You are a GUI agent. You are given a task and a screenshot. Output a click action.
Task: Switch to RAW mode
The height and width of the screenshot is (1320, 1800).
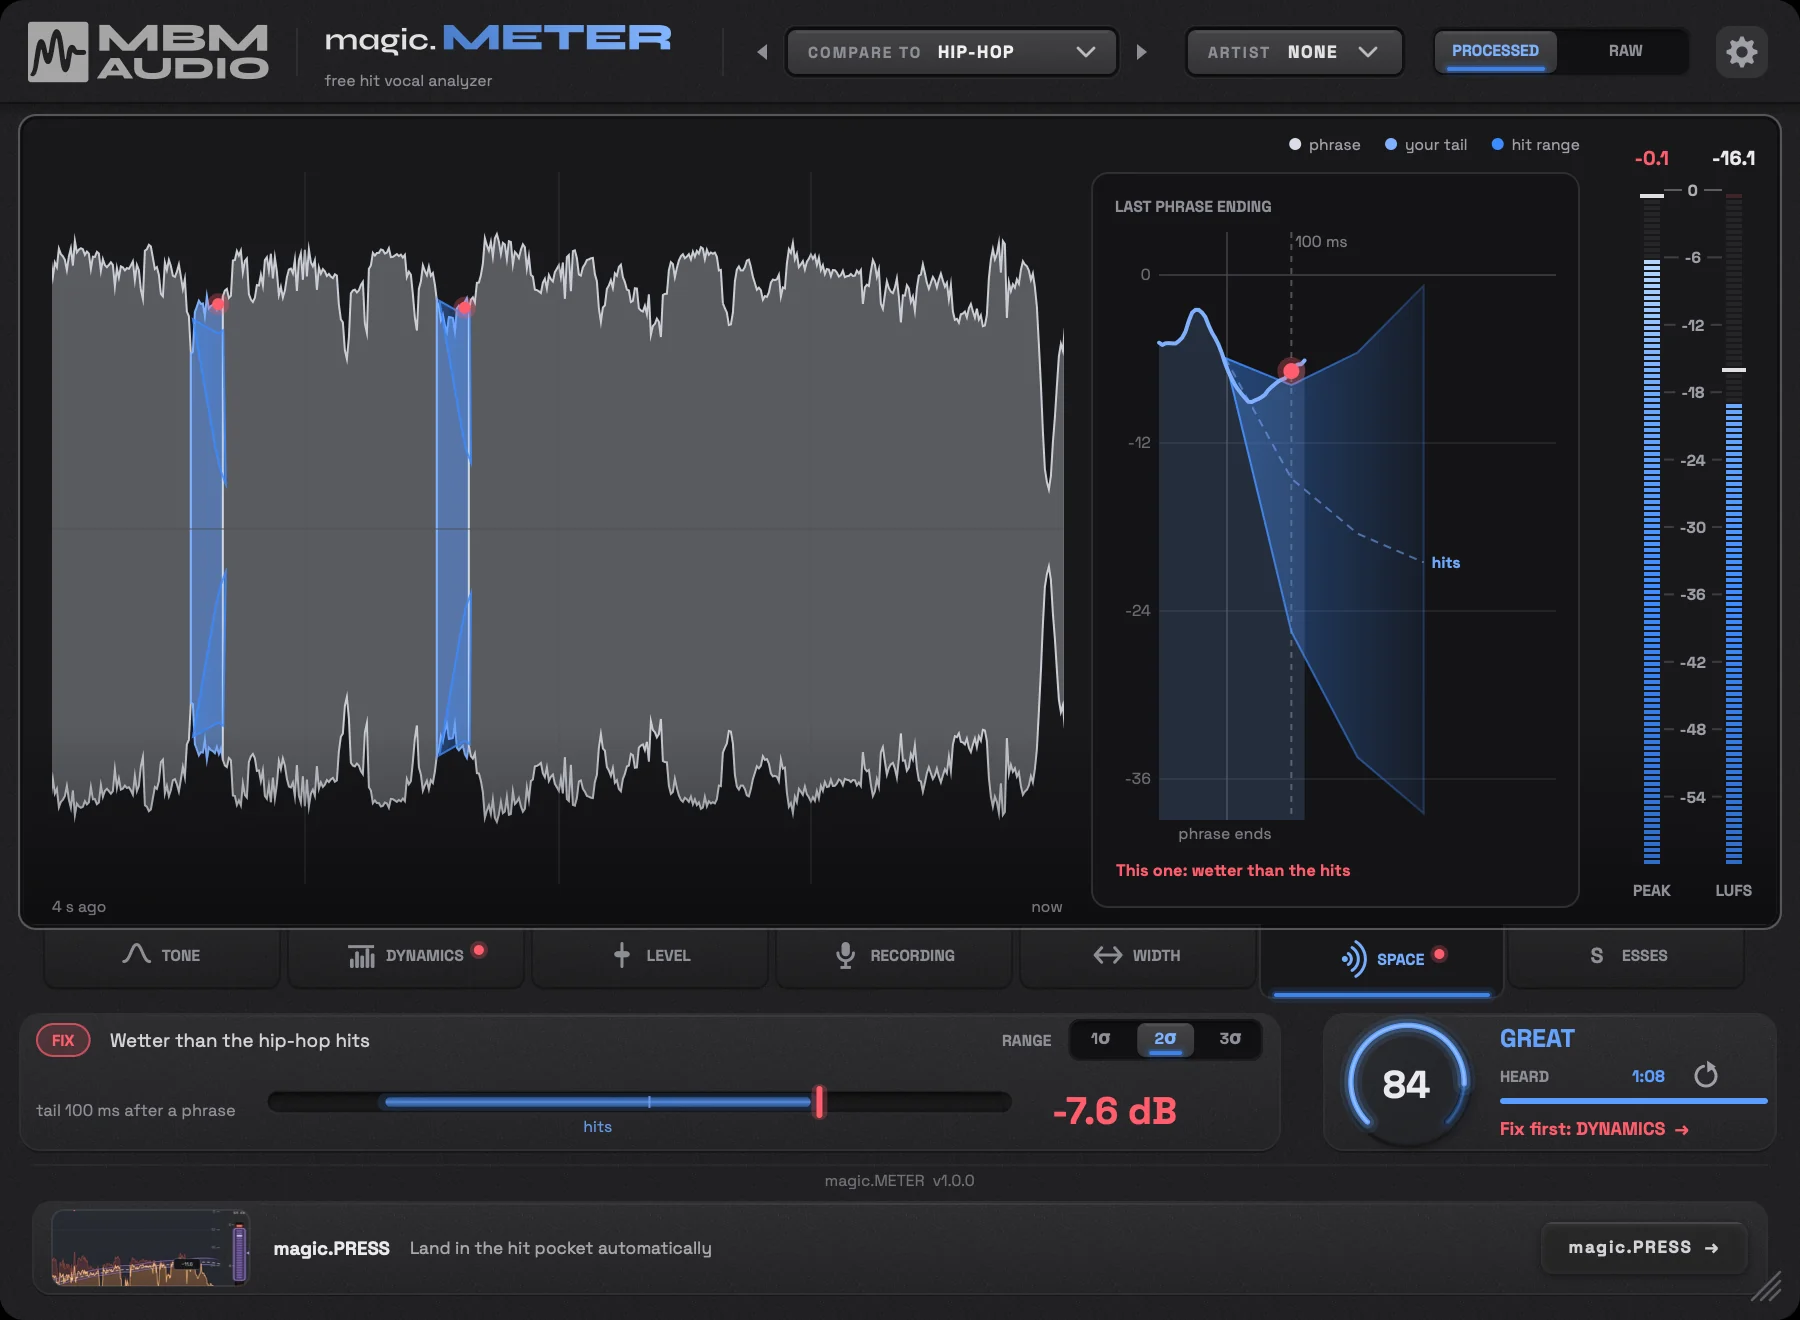click(1625, 51)
